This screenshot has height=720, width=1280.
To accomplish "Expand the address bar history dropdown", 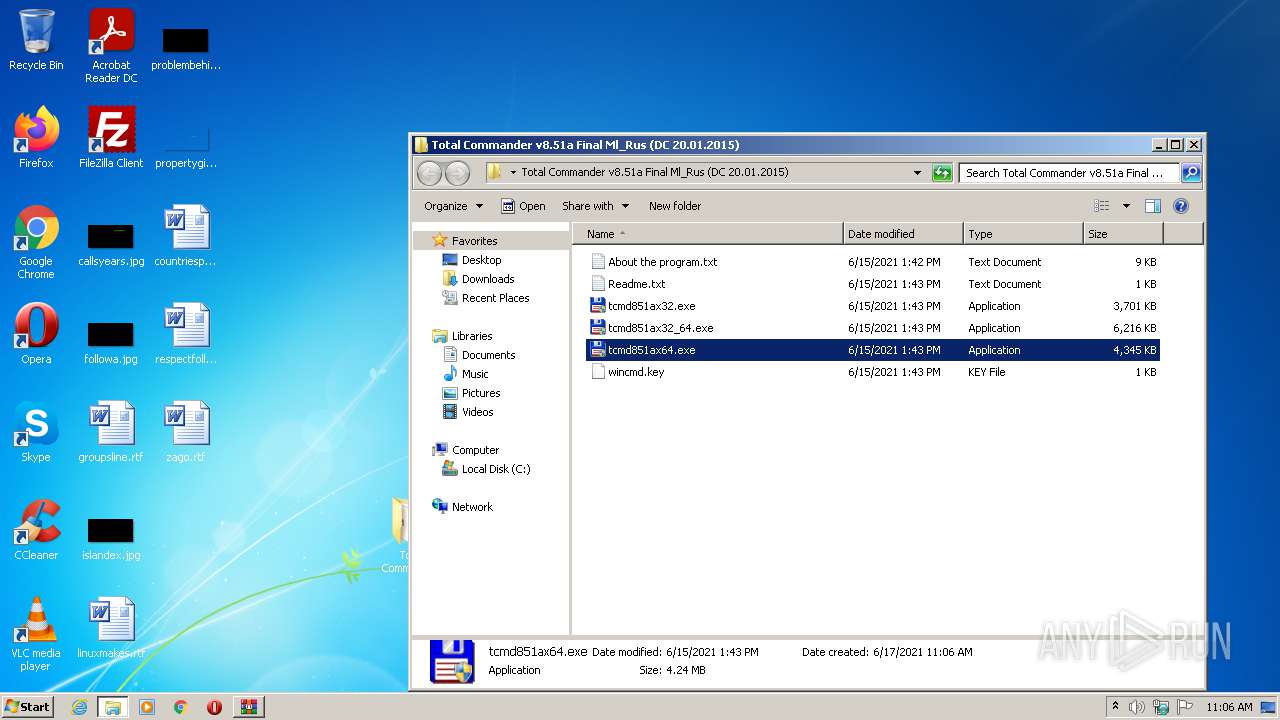I will tap(917, 173).
